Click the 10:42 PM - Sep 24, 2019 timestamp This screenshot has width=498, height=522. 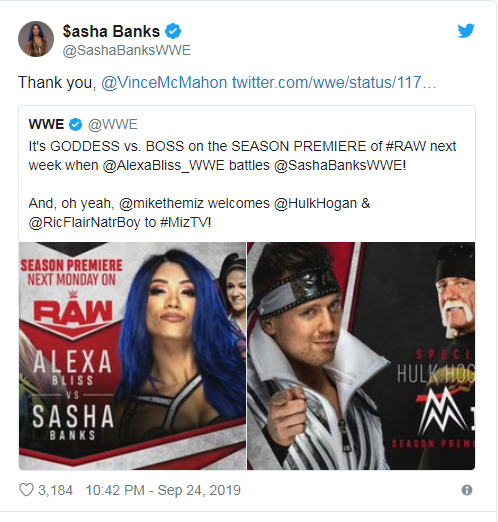(x=163, y=490)
